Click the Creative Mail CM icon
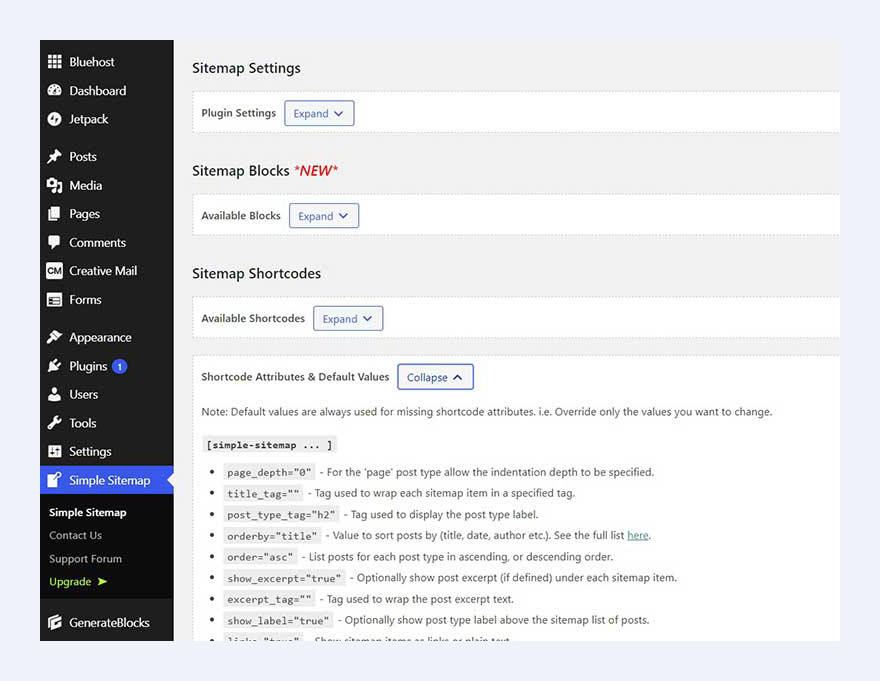This screenshot has width=880, height=681. 54,271
